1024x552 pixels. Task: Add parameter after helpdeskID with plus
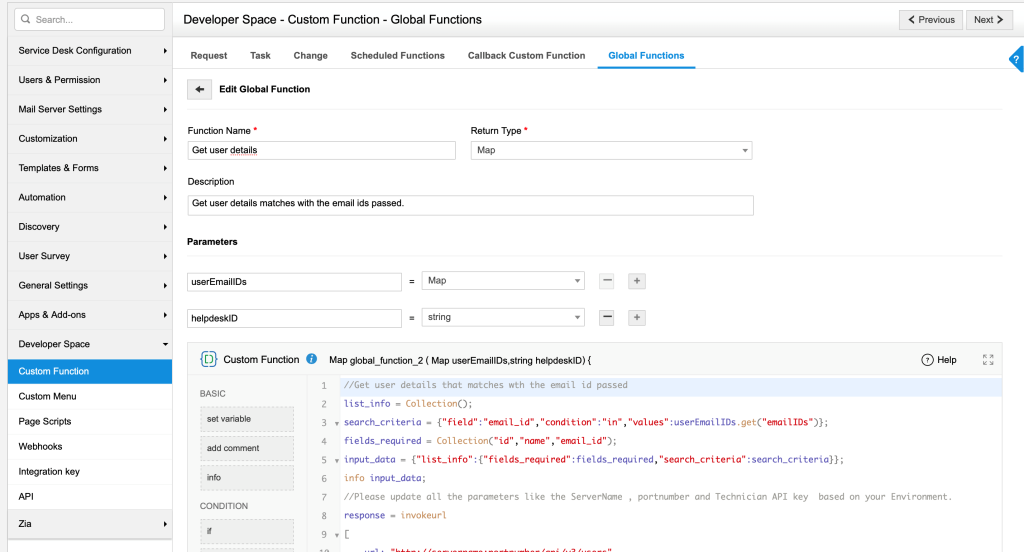[637, 317]
